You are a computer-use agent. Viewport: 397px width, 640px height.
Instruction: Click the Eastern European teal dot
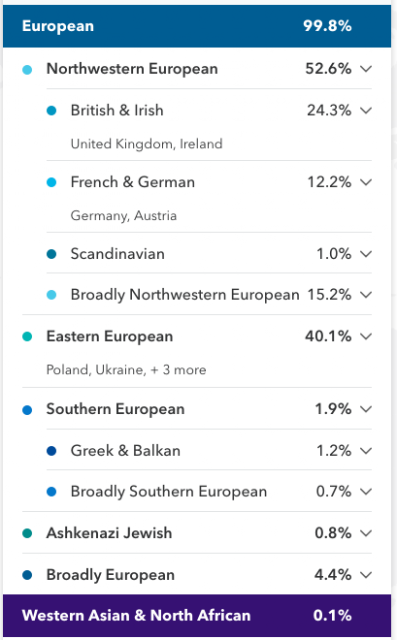point(27,337)
